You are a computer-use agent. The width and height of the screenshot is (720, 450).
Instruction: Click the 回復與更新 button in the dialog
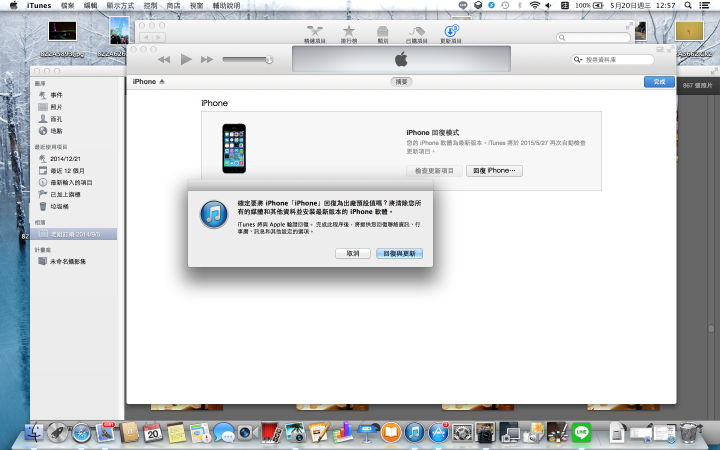tap(399, 253)
